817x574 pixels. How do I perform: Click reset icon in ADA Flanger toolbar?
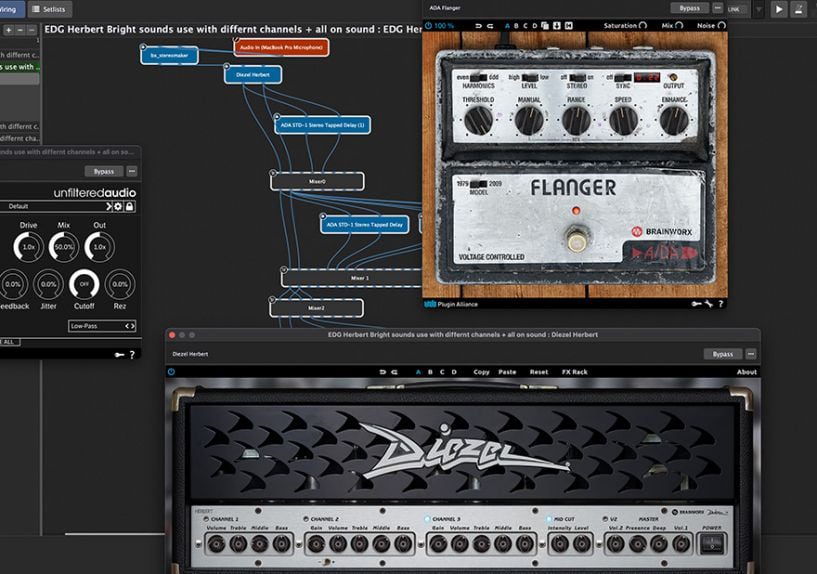(x=568, y=26)
